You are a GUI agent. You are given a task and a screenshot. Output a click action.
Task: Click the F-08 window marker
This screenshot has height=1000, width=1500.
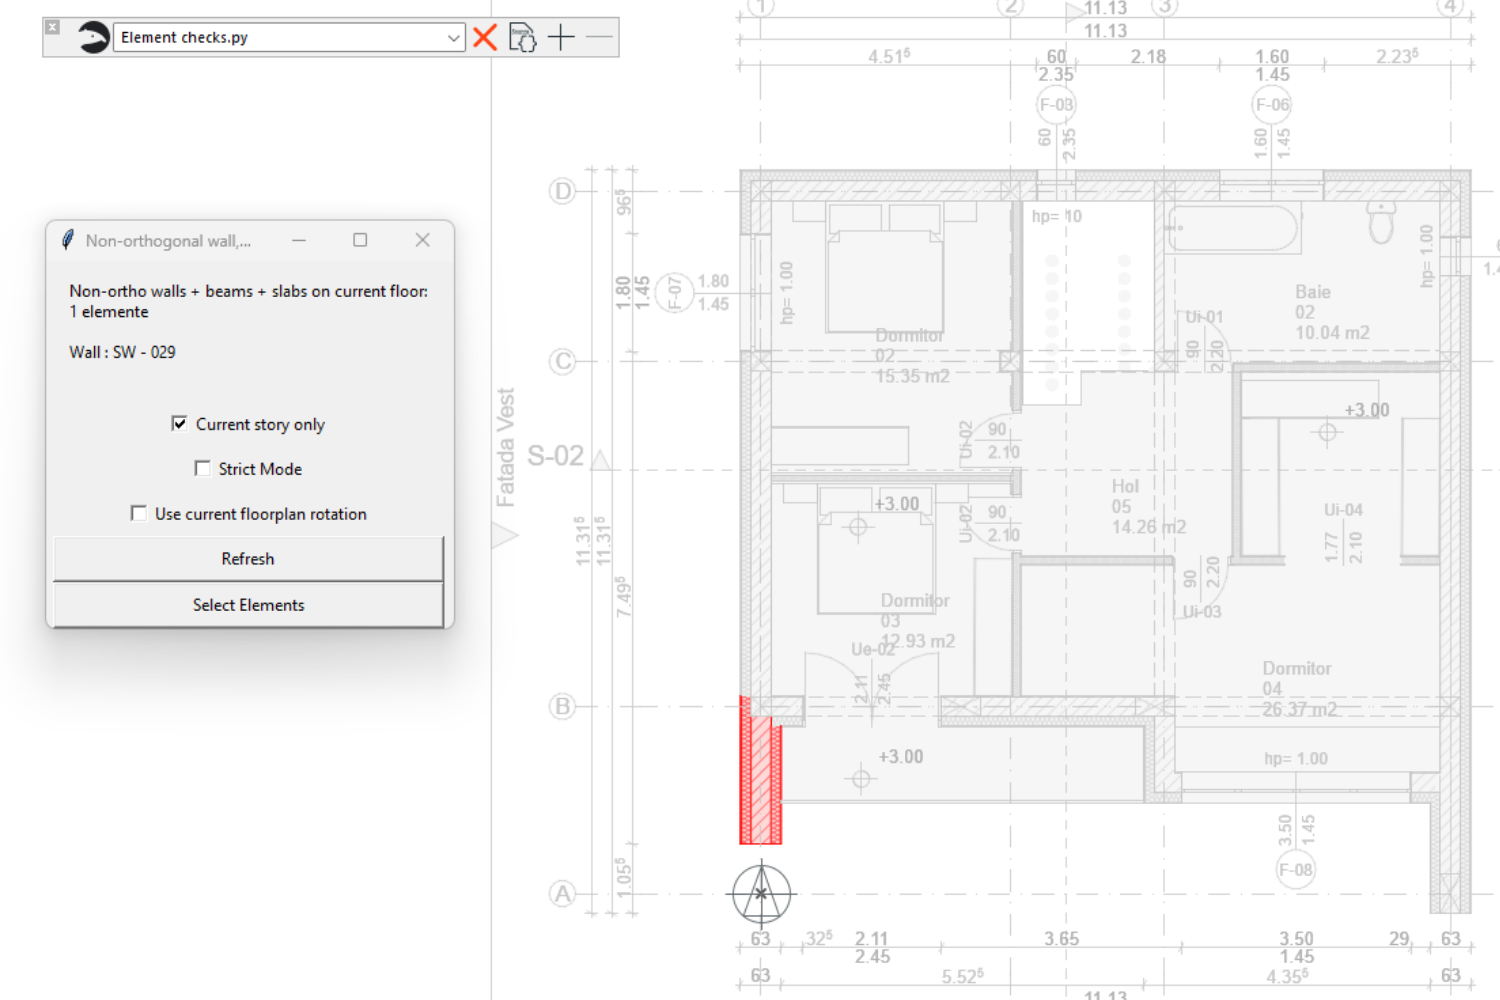point(1295,869)
